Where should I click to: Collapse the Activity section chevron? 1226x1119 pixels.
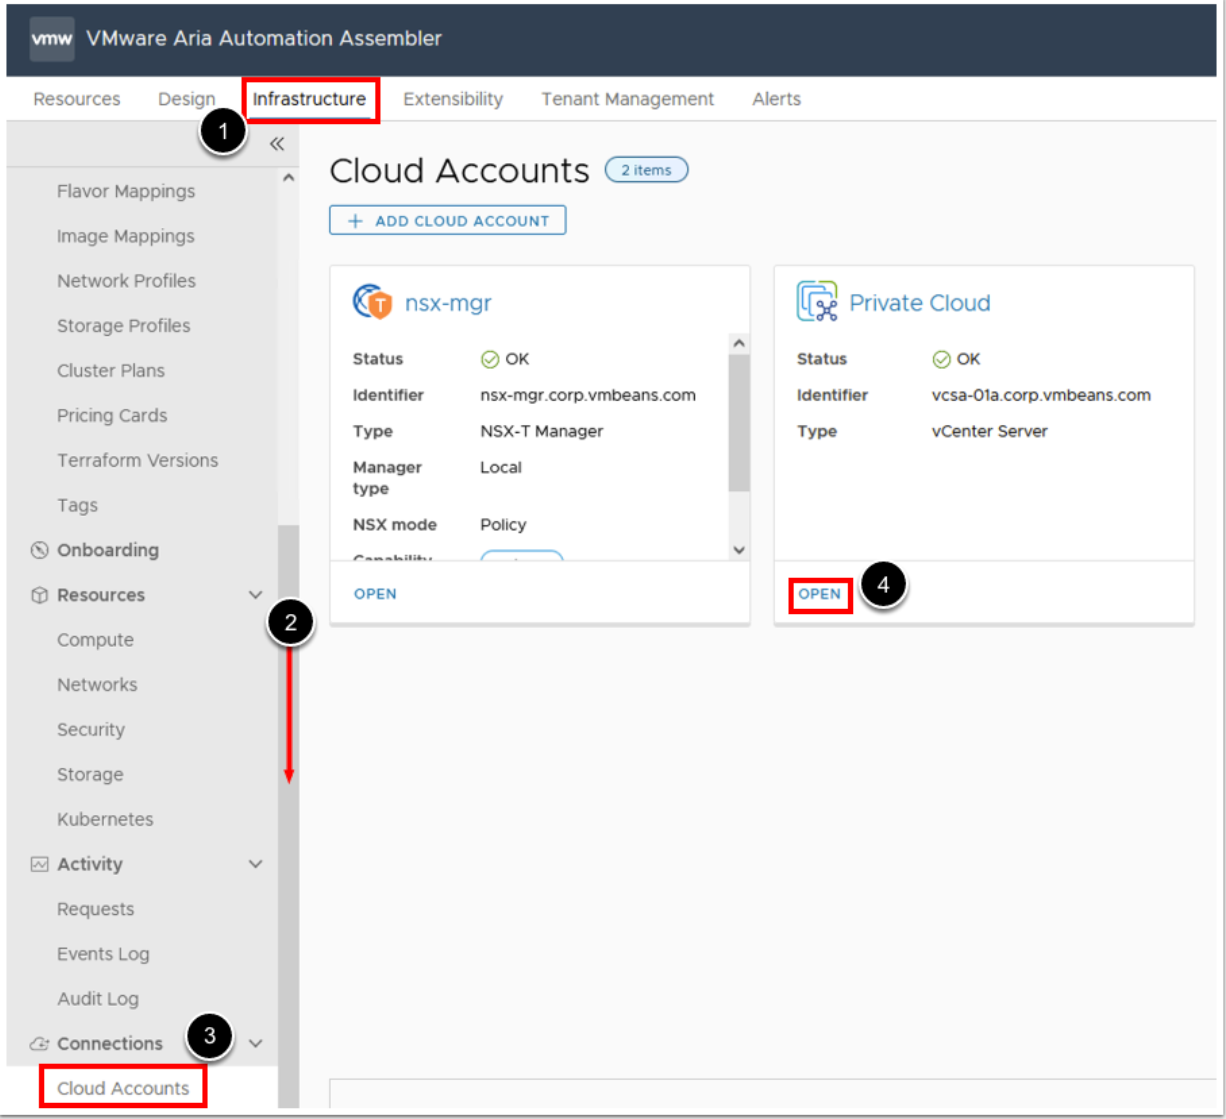(255, 864)
